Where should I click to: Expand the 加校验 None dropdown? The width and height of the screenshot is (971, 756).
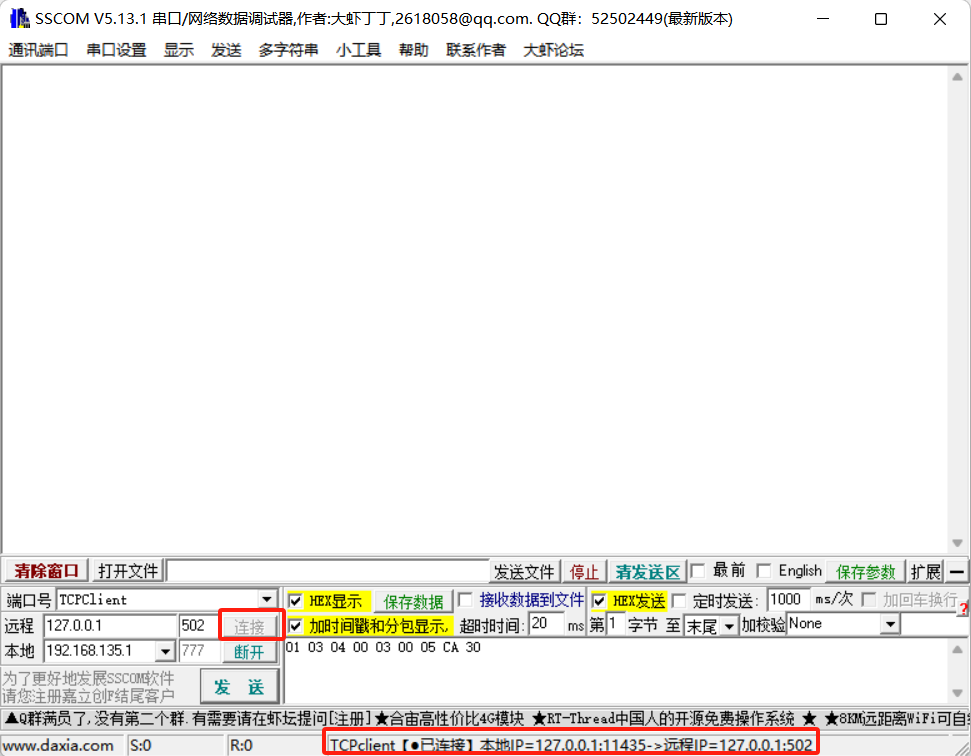coord(890,624)
